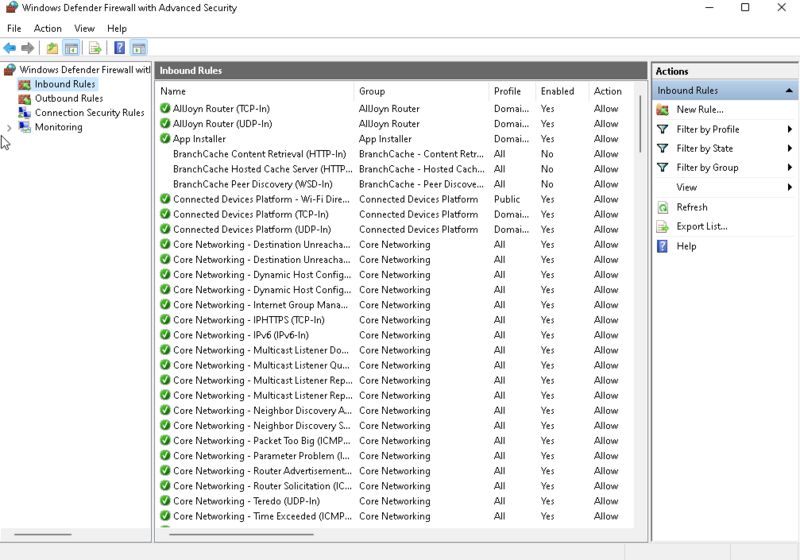Click the Forward arrow toolbar icon

point(28,48)
